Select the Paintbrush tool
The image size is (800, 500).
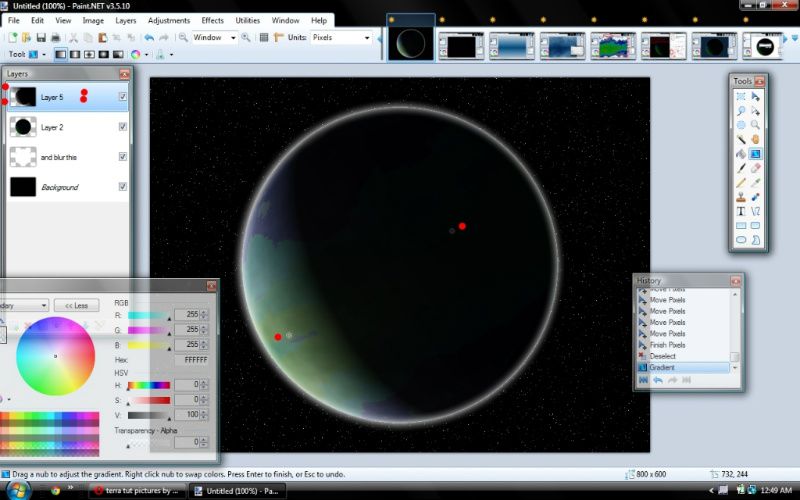tap(741, 168)
